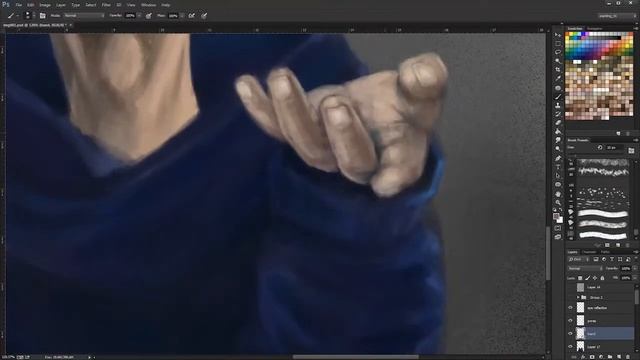This screenshot has width=640, height=360.
Task: Create a new group folder icon
Action: (610, 357)
